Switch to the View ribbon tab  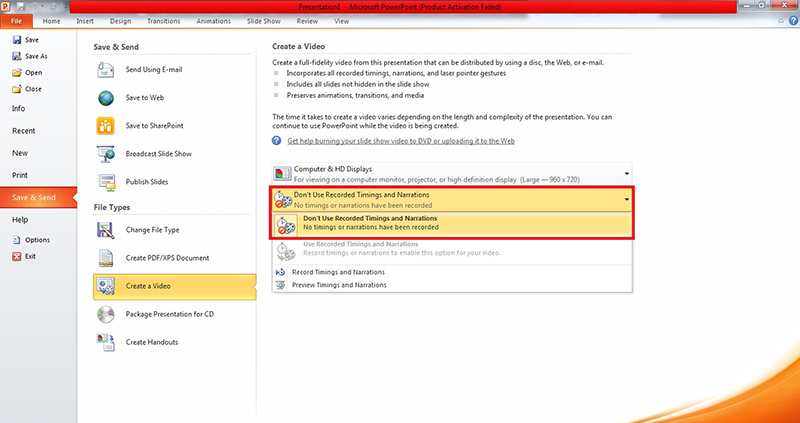click(x=342, y=21)
